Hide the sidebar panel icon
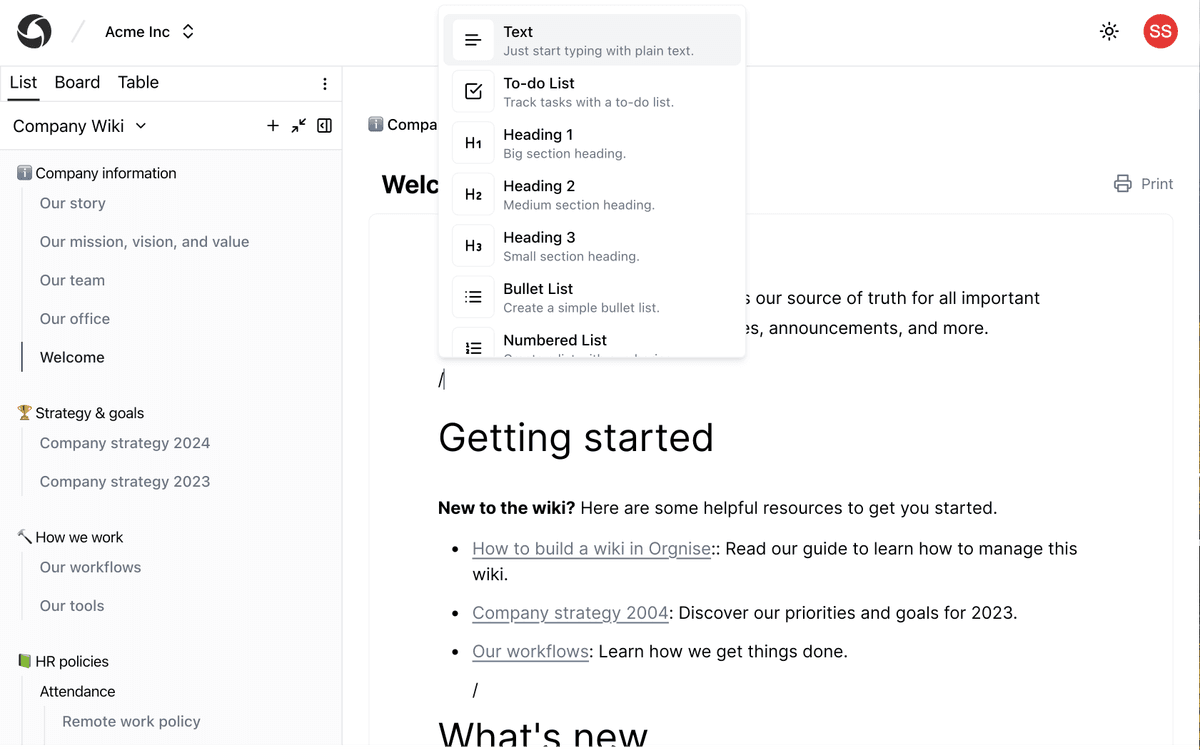The height and width of the screenshot is (750, 1200). click(x=325, y=126)
